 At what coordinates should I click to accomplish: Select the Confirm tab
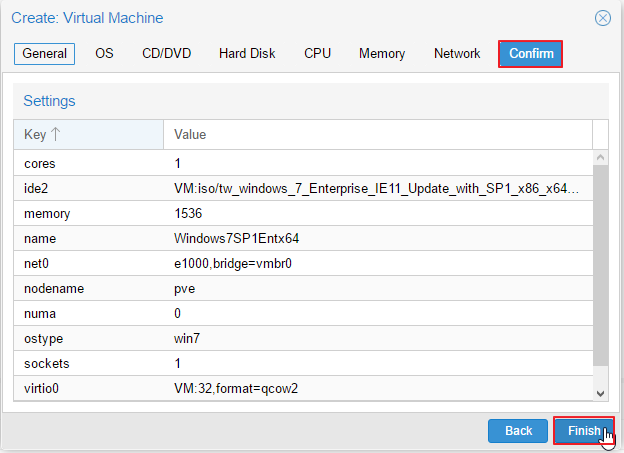click(530, 54)
